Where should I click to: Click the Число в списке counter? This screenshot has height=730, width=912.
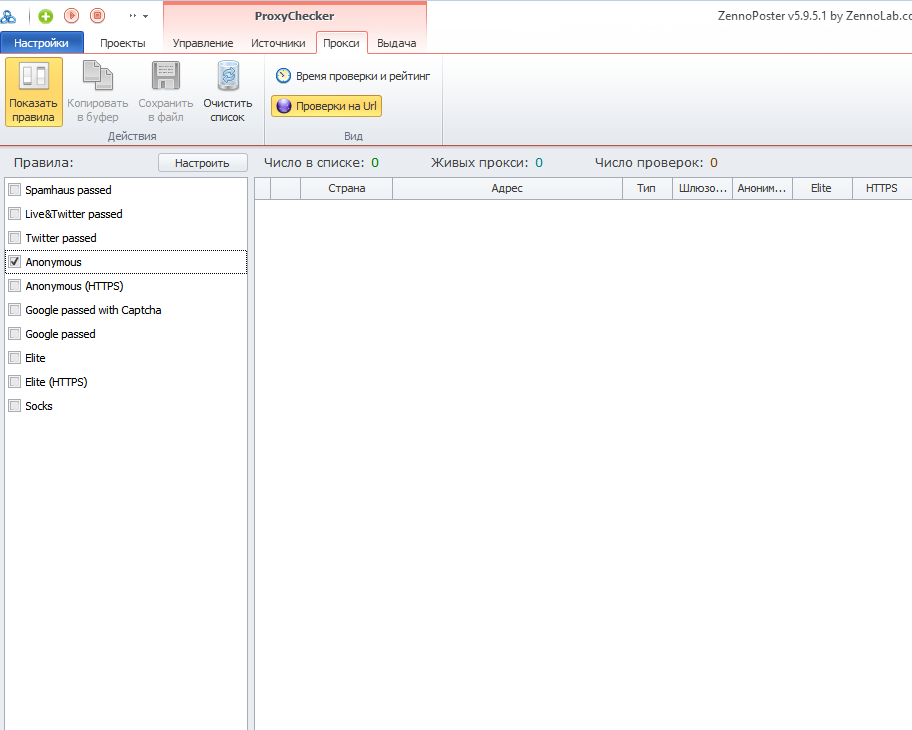(321, 163)
